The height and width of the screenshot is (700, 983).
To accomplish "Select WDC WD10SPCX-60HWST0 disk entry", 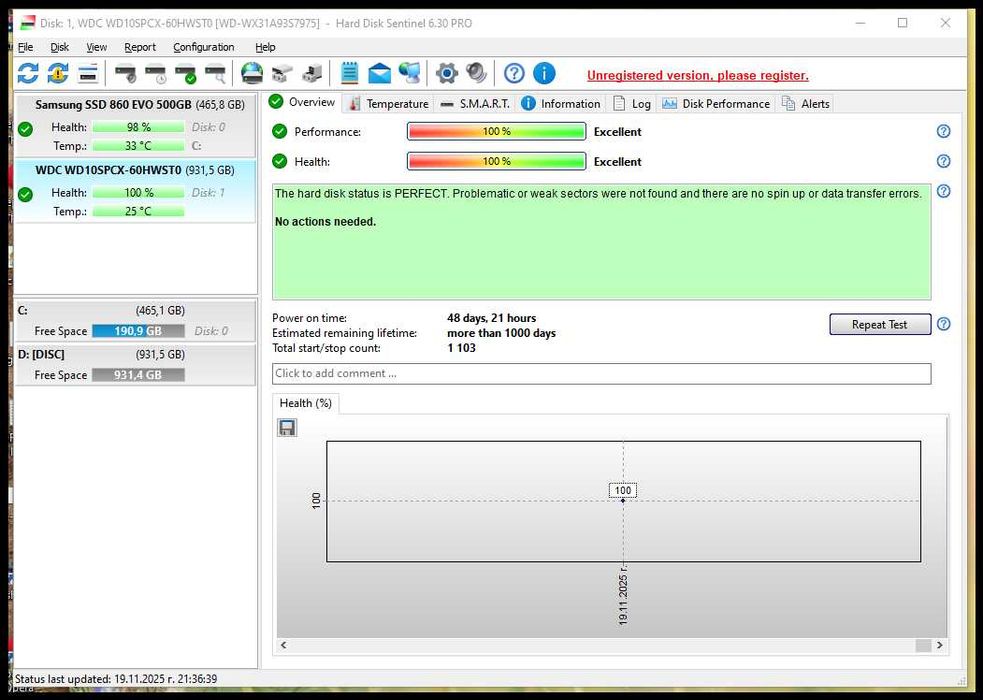I will (135, 191).
